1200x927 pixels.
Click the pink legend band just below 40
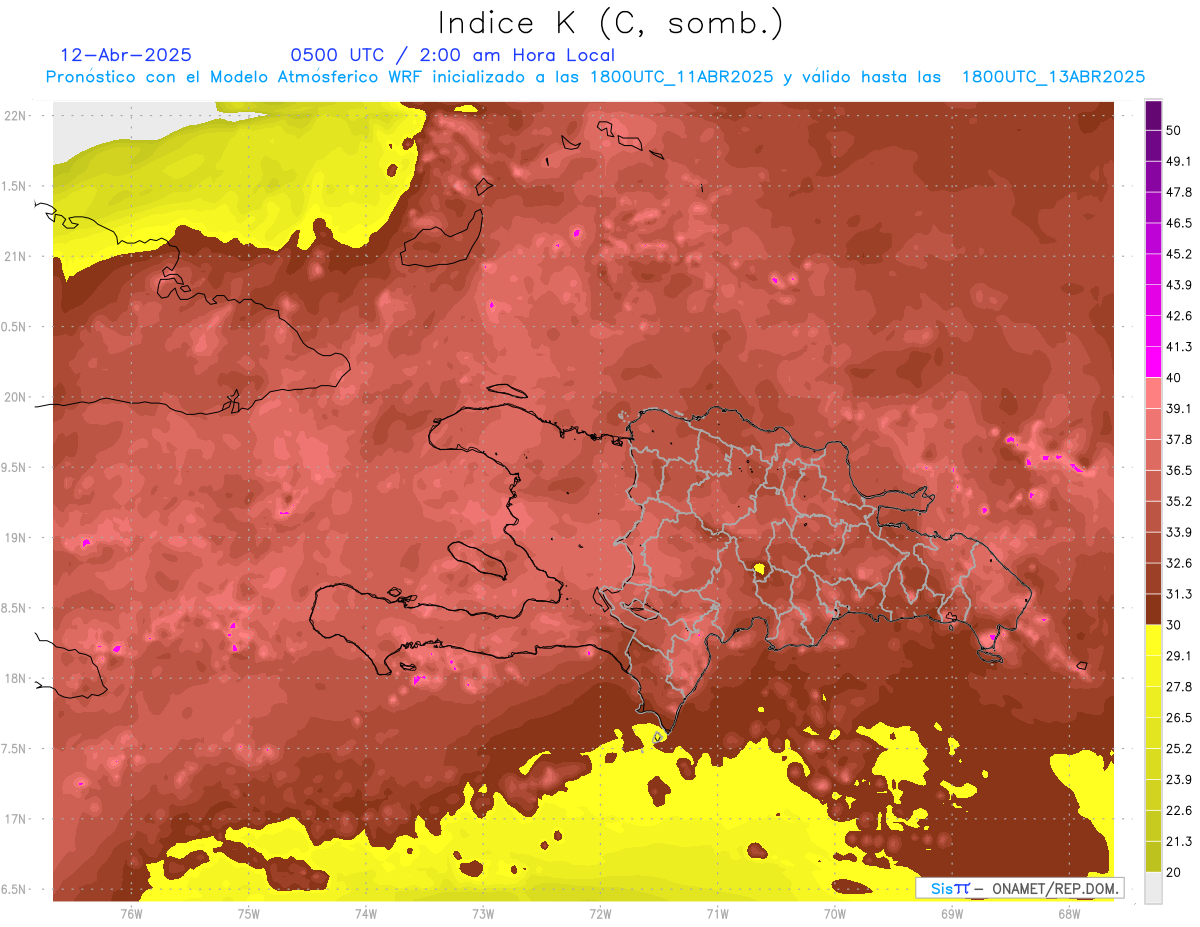coord(1153,392)
